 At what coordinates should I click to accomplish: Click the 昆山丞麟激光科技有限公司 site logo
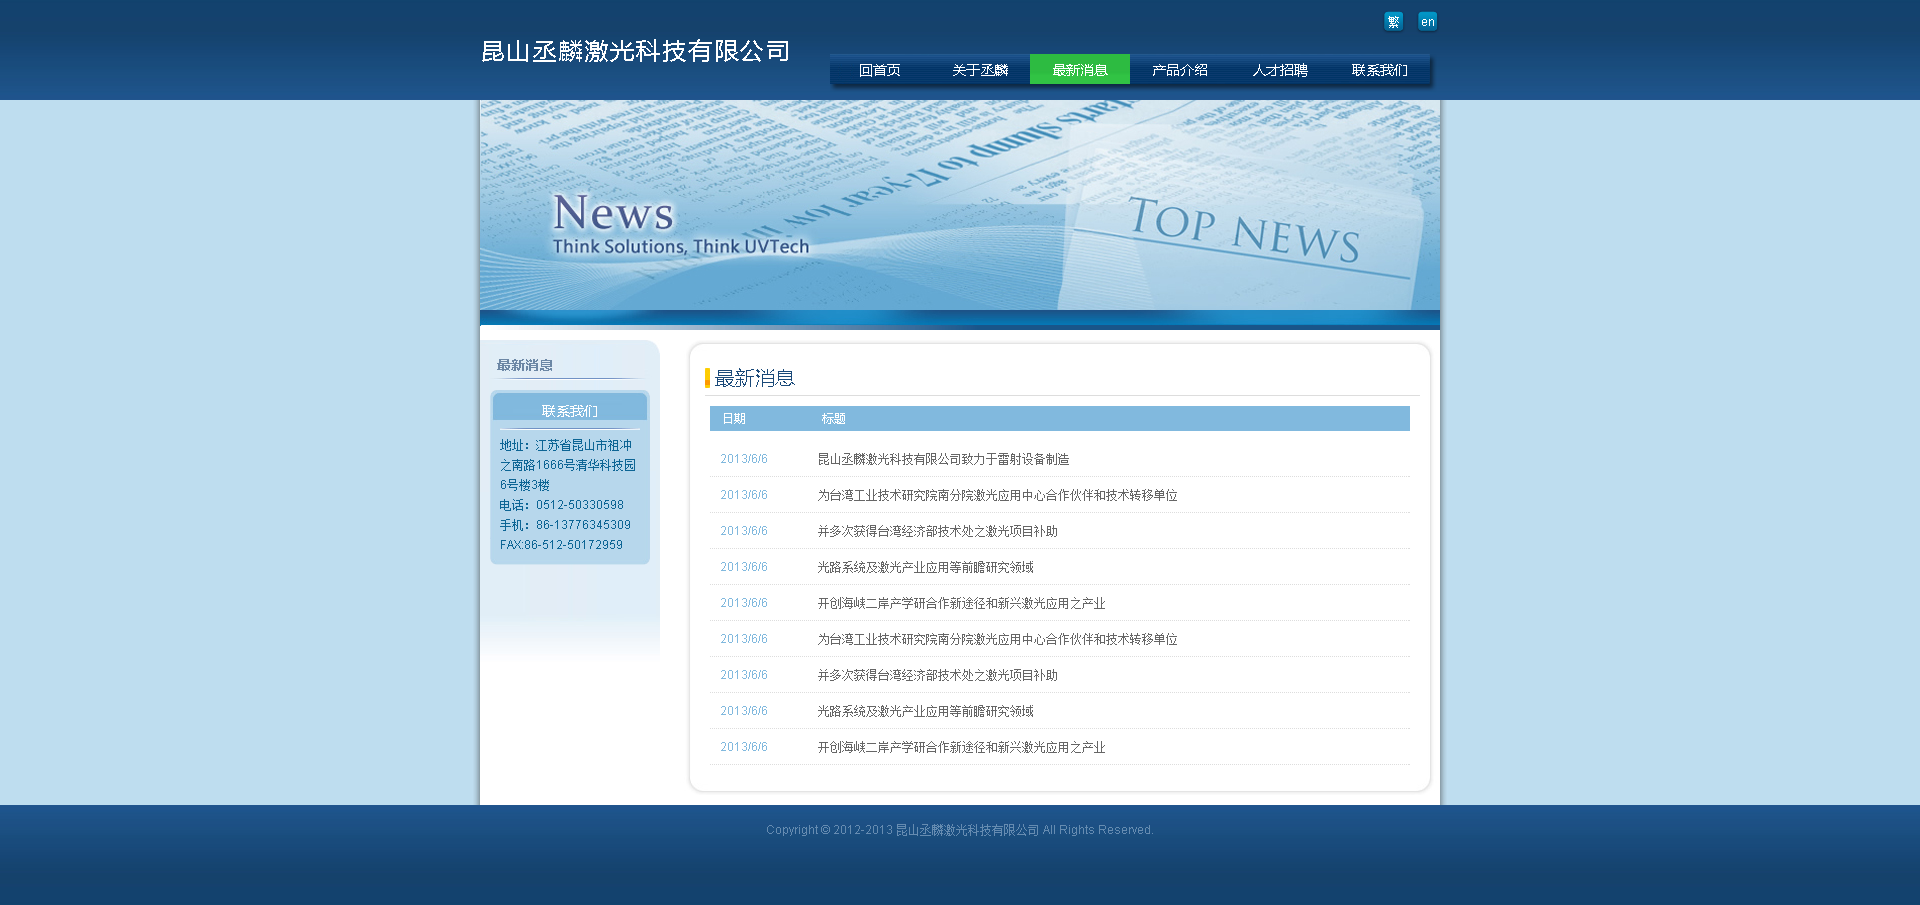pyautogui.click(x=635, y=51)
